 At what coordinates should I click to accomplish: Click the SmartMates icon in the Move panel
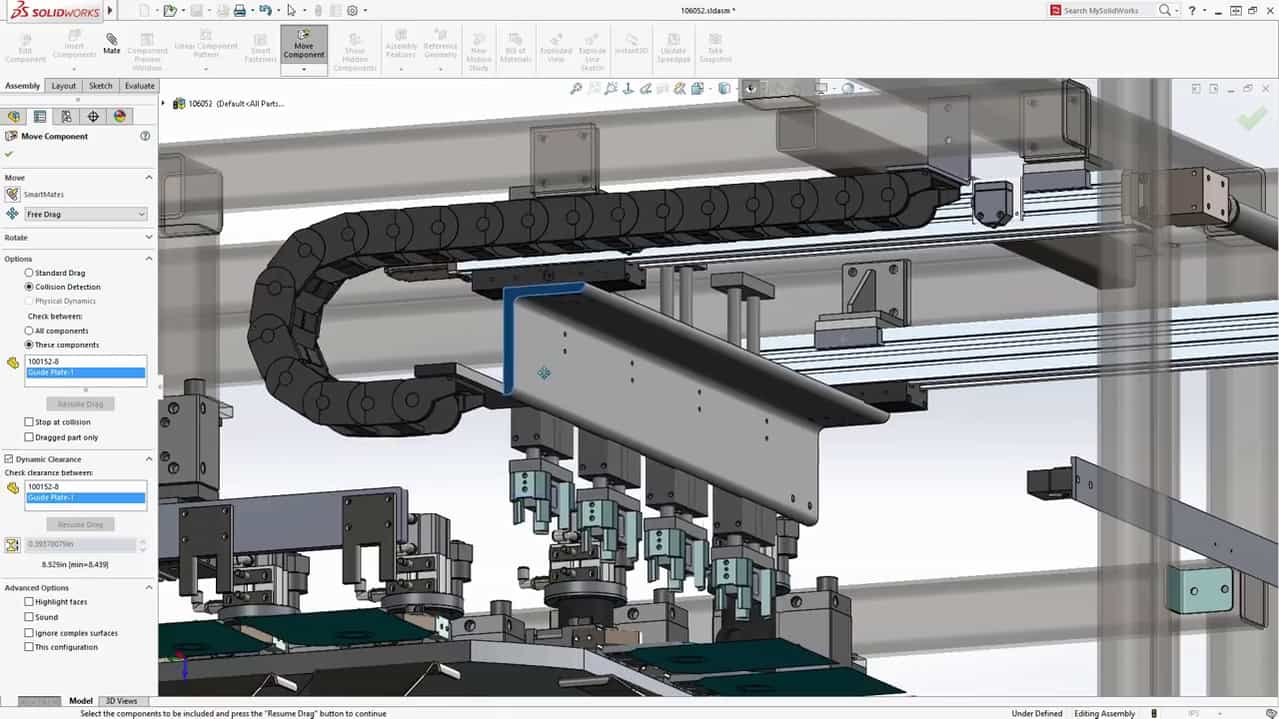(x=14, y=194)
